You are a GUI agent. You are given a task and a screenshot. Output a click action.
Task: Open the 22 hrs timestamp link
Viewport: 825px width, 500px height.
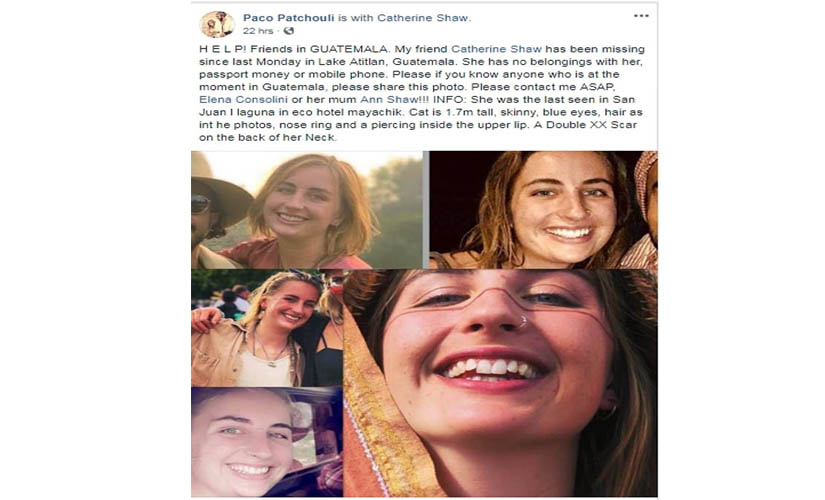click(258, 31)
